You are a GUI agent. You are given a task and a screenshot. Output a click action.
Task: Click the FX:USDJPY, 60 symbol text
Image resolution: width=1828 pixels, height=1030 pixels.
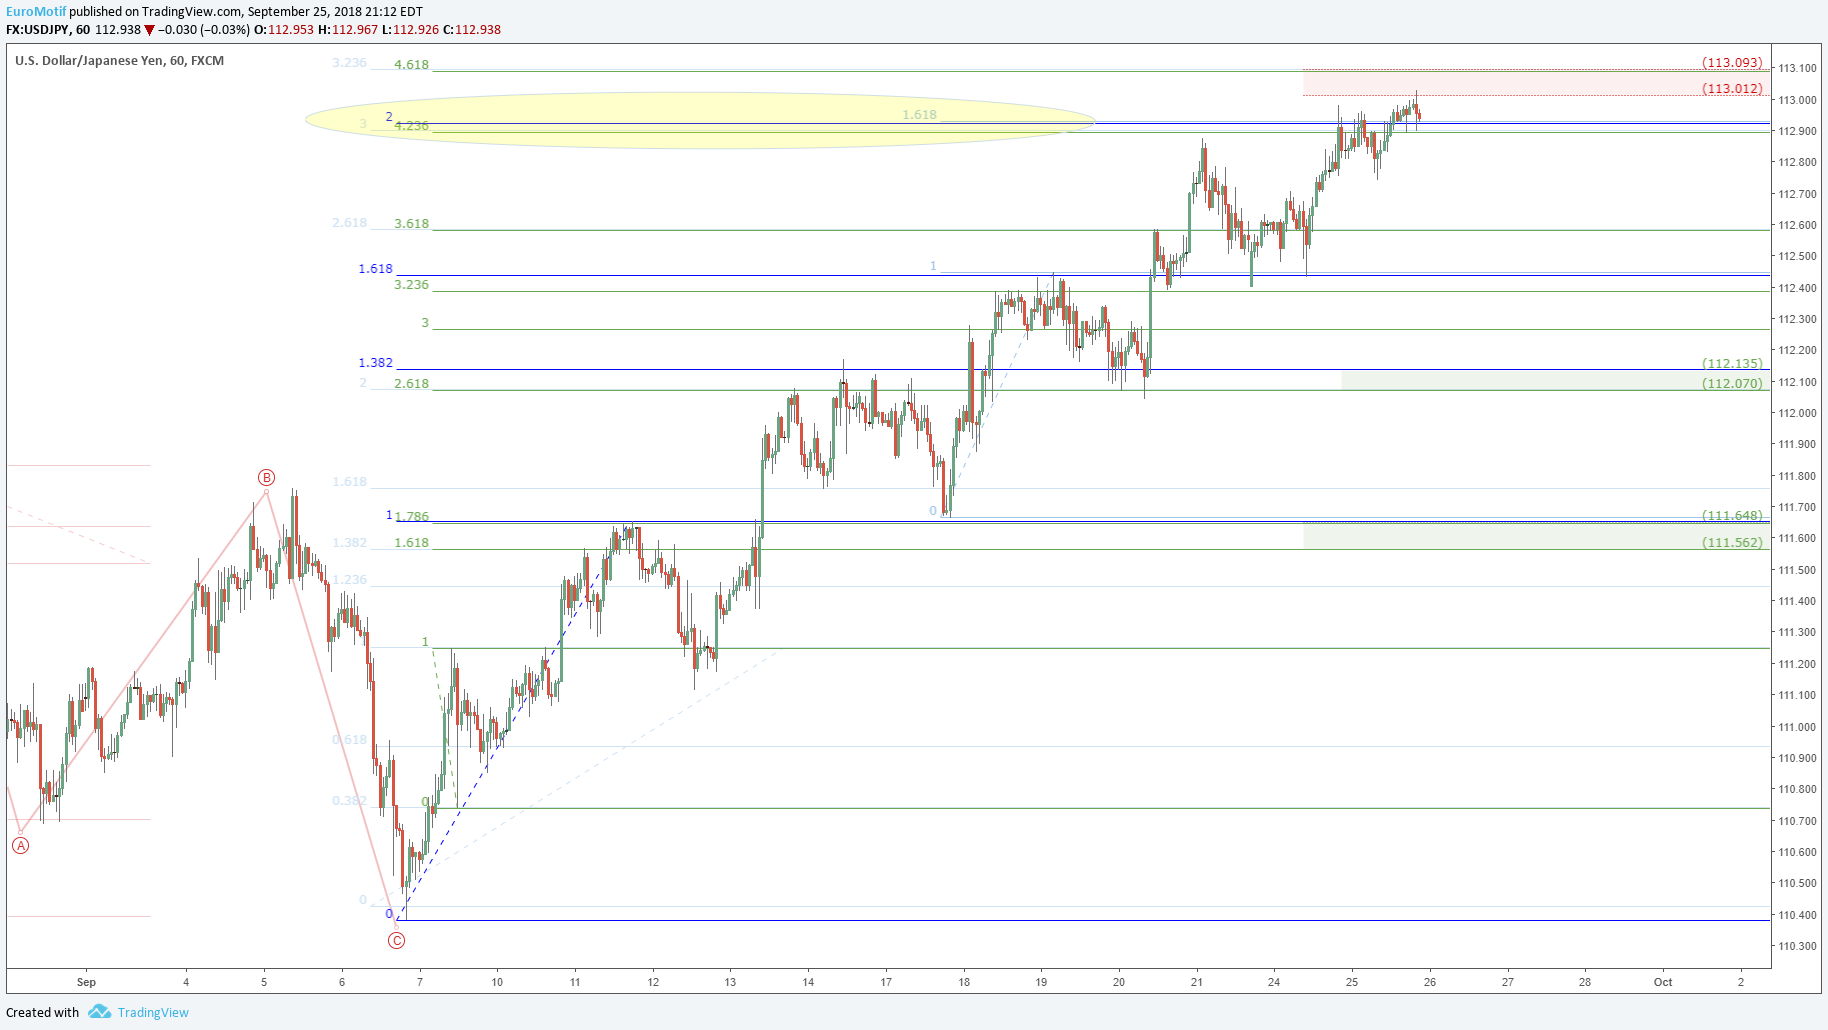coord(47,30)
